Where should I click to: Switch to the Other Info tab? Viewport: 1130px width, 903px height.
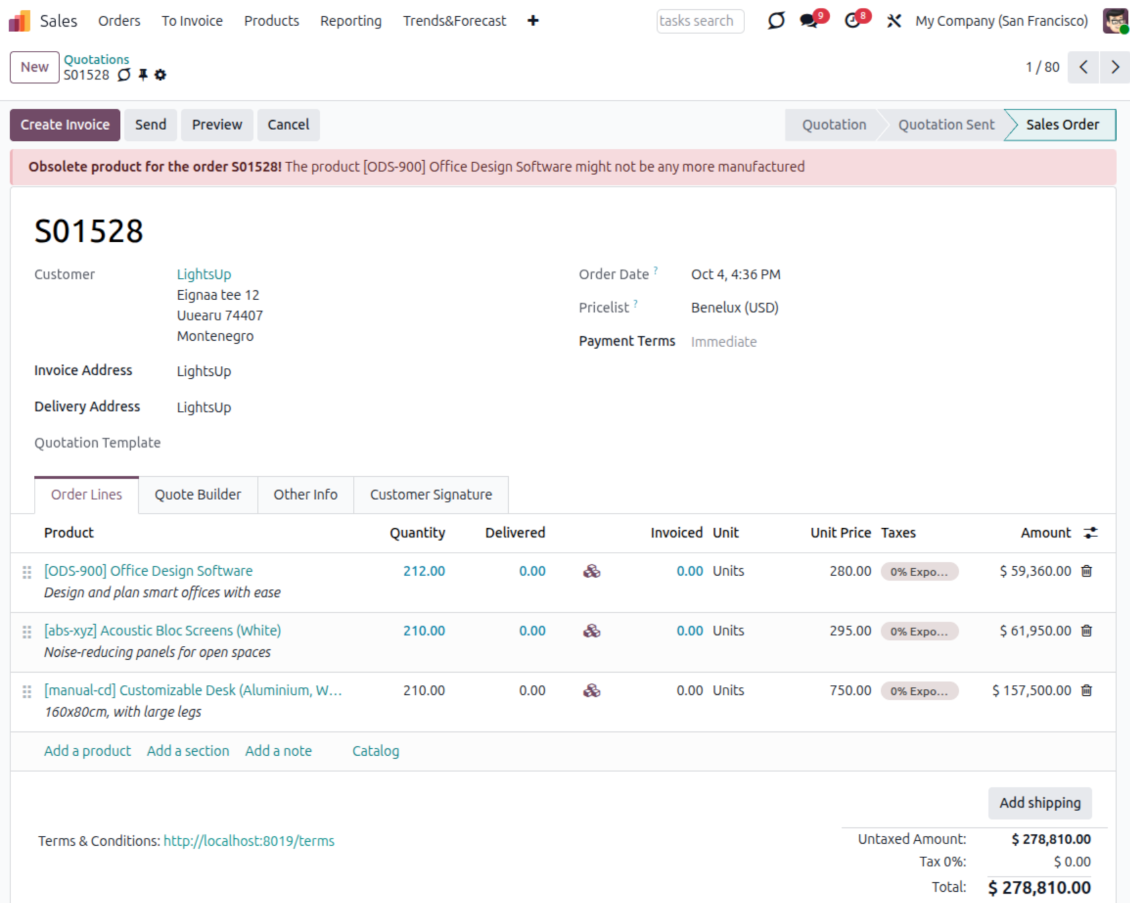(x=305, y=494)
